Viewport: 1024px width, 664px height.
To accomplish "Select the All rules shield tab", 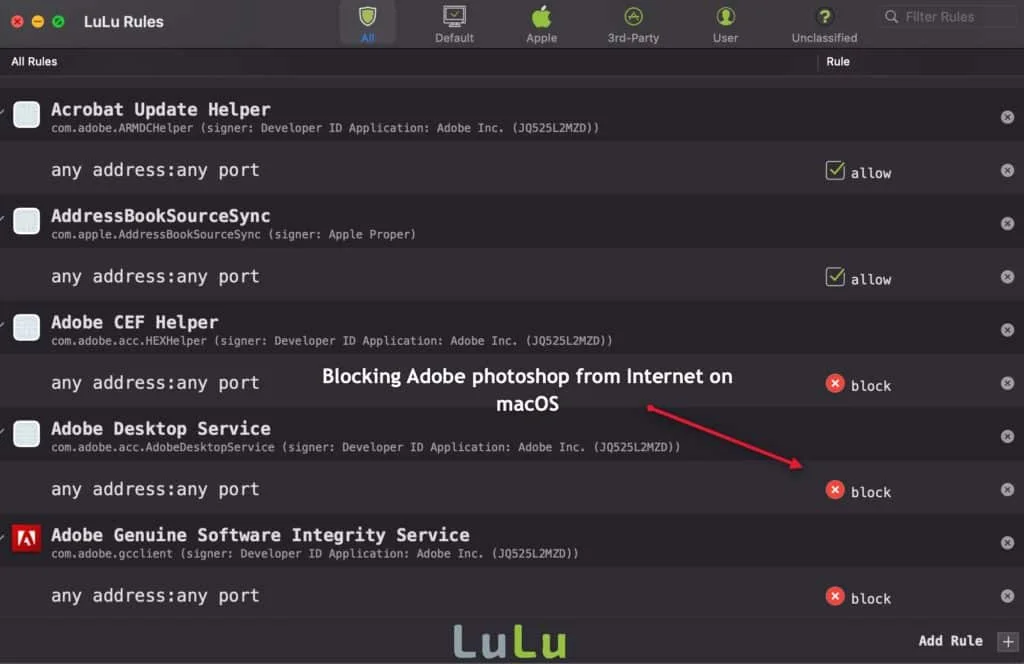I will (368, 24).
